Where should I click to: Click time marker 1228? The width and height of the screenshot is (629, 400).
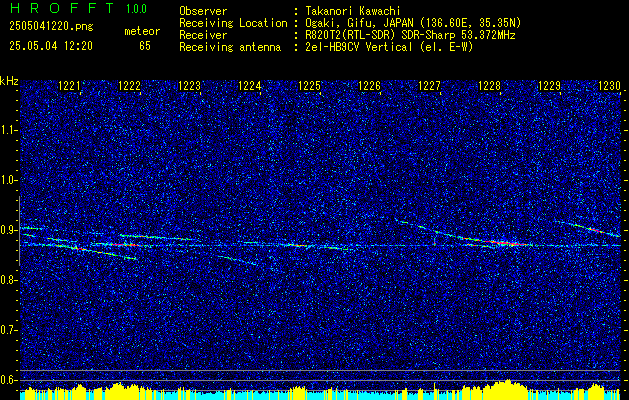489,86
